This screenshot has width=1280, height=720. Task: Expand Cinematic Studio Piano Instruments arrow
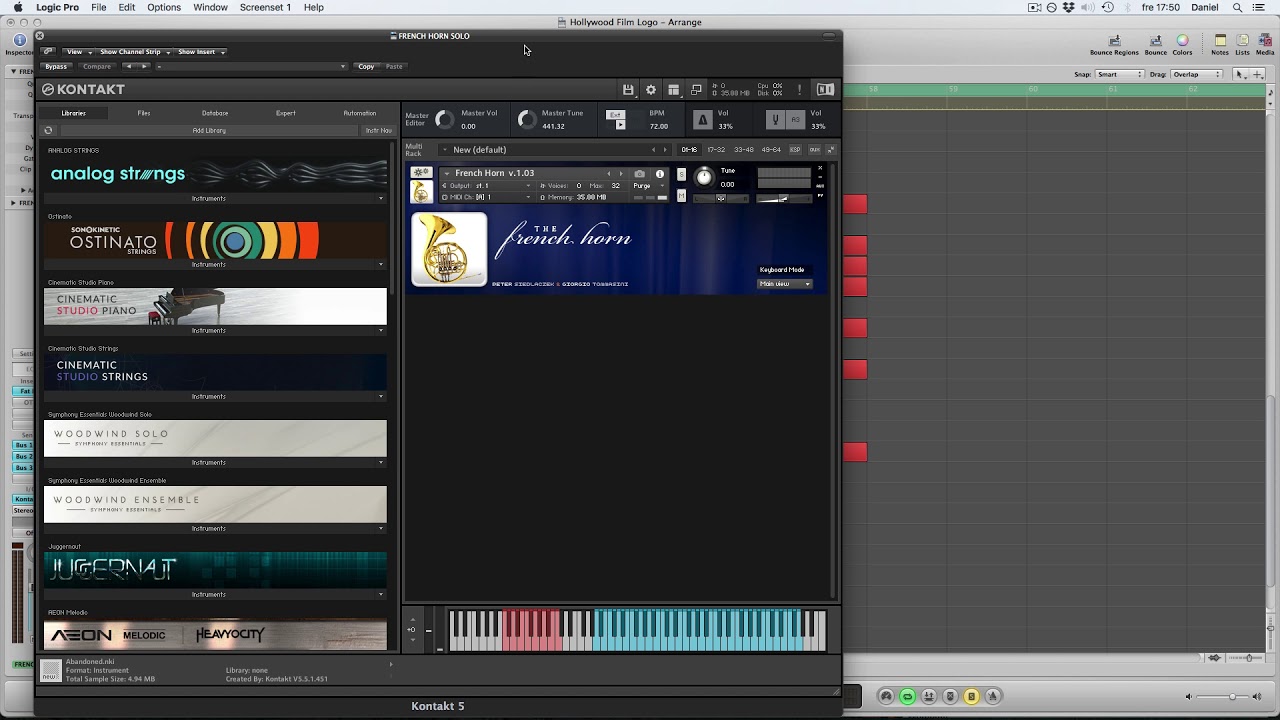pos(381,331)
